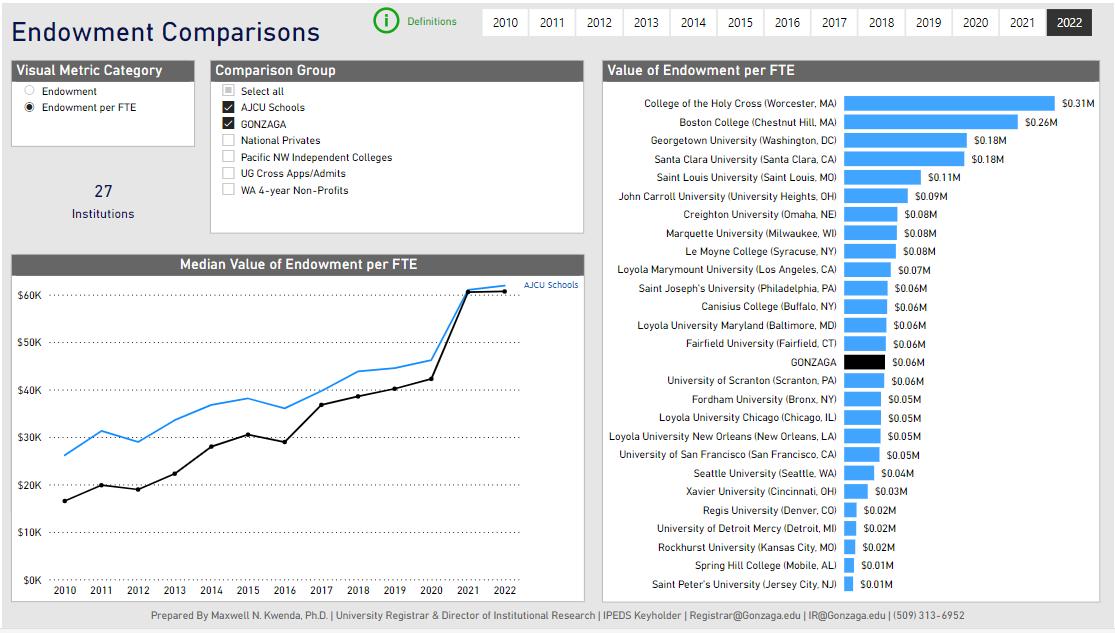Click the black GONZAGA bar
The width and height of the screenshot is (1115, 633).
coord(864,362)
